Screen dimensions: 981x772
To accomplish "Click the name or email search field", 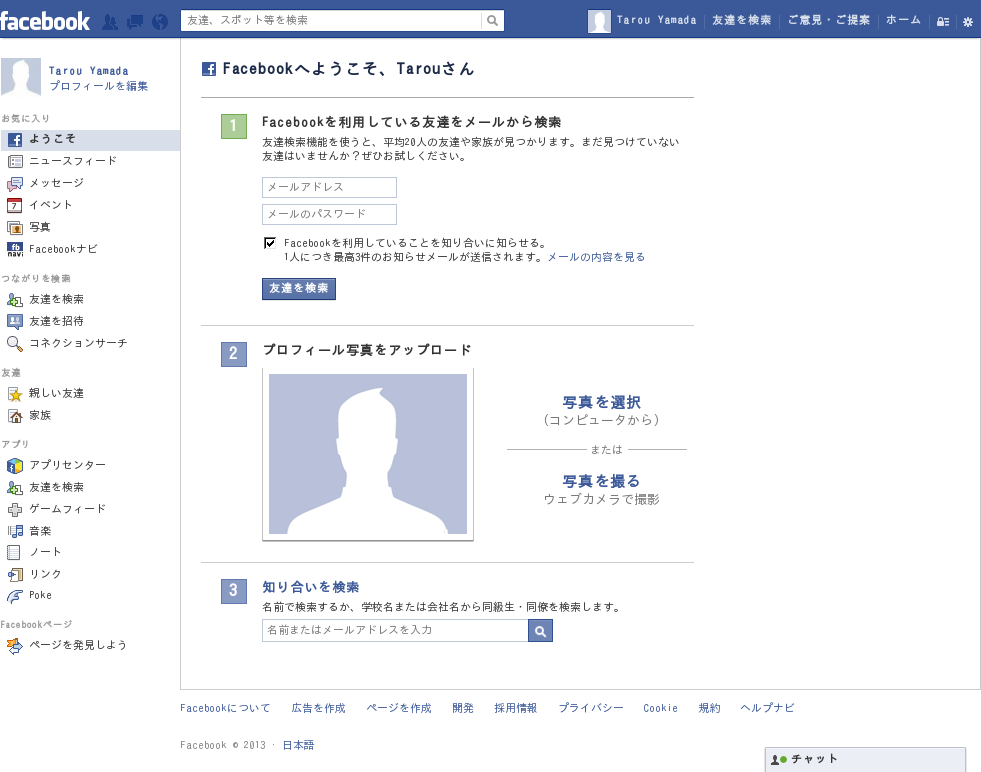I will pyautogui.click(x=395, y=631).
